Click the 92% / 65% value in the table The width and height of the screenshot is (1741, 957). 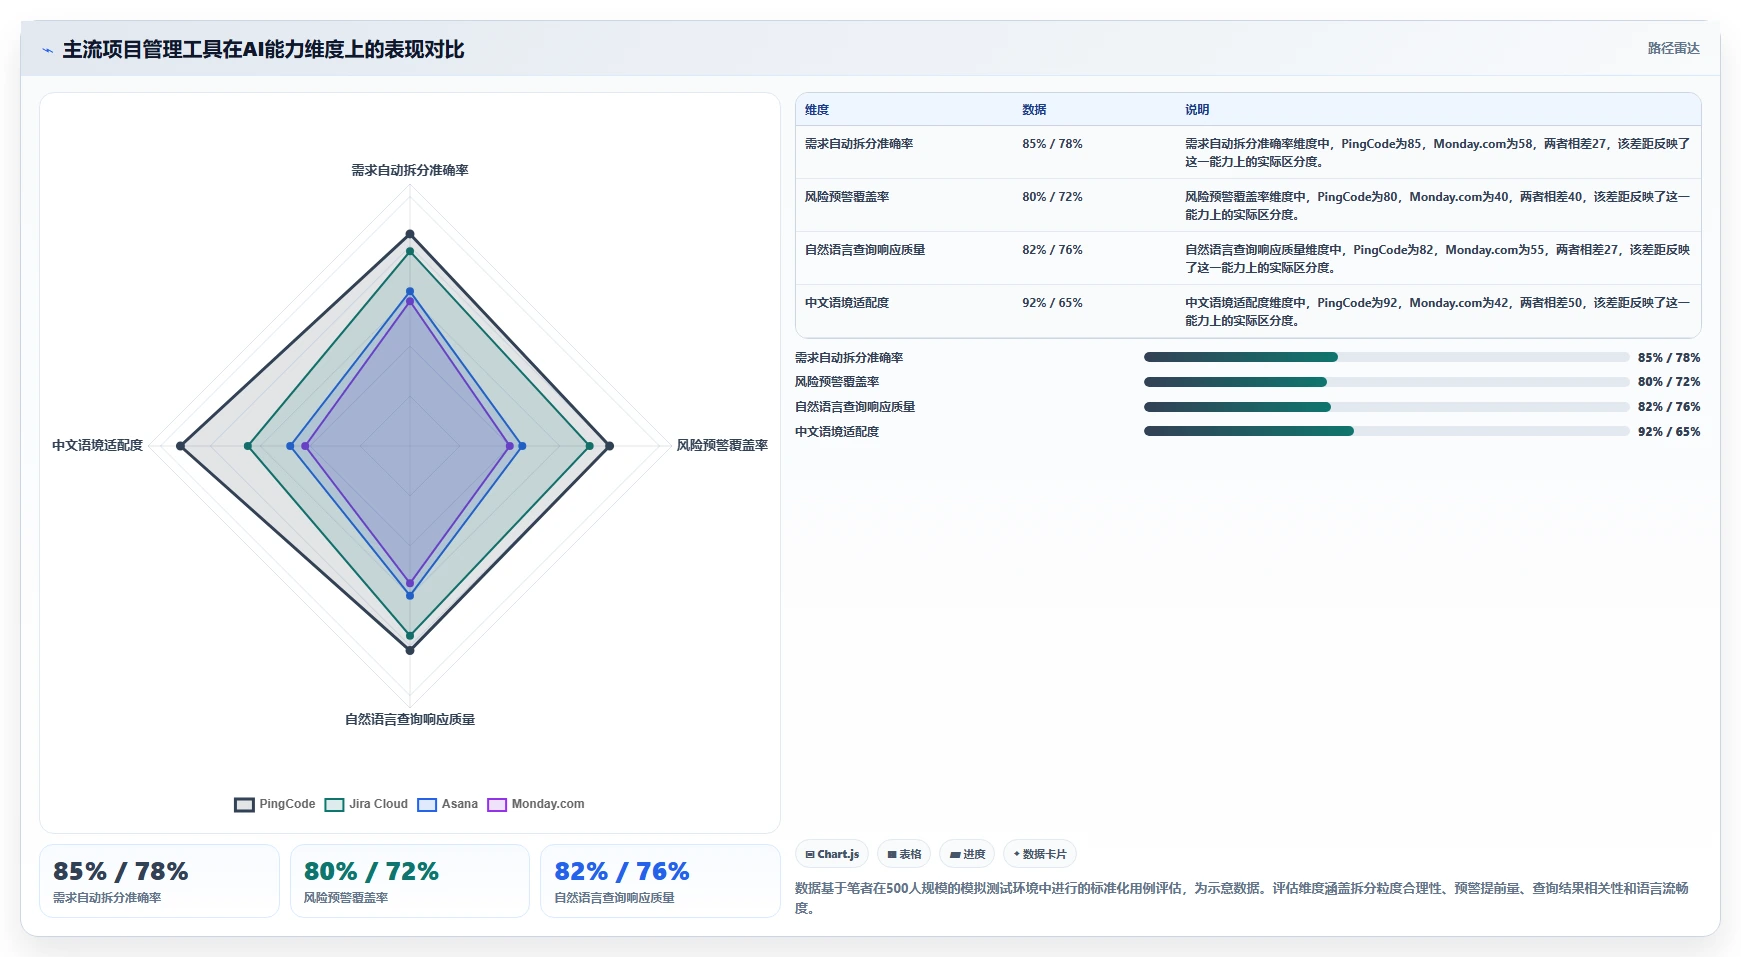pos(1052,303)
